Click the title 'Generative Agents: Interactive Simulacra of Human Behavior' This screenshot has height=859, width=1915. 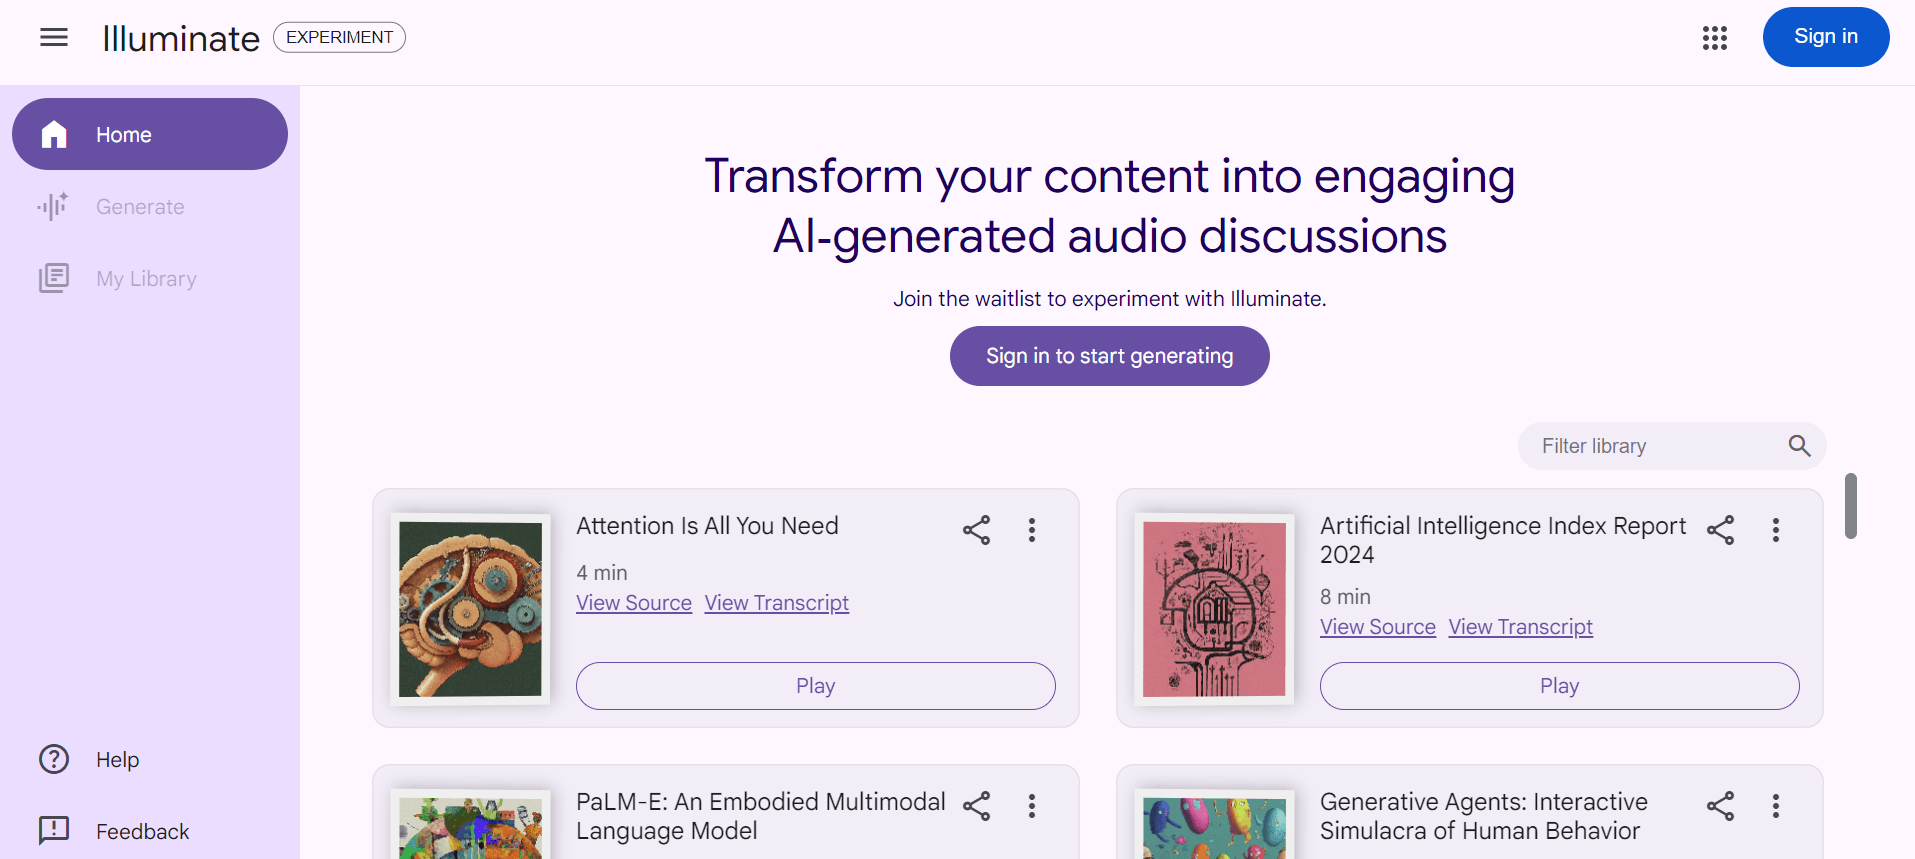click(1484, 816)
